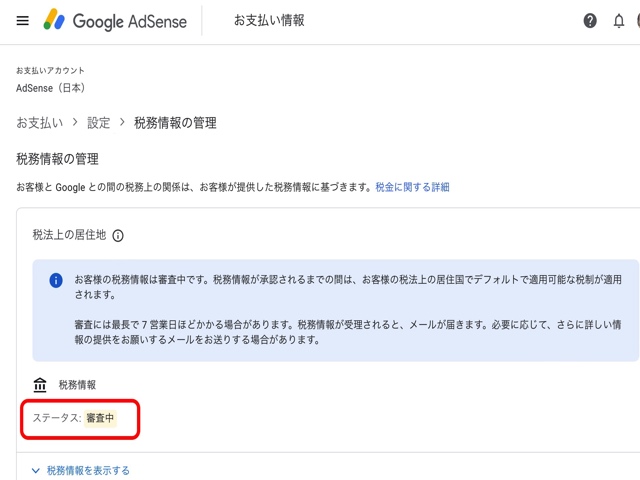Navigate to 設定 breadcrumb

point(98,123)
